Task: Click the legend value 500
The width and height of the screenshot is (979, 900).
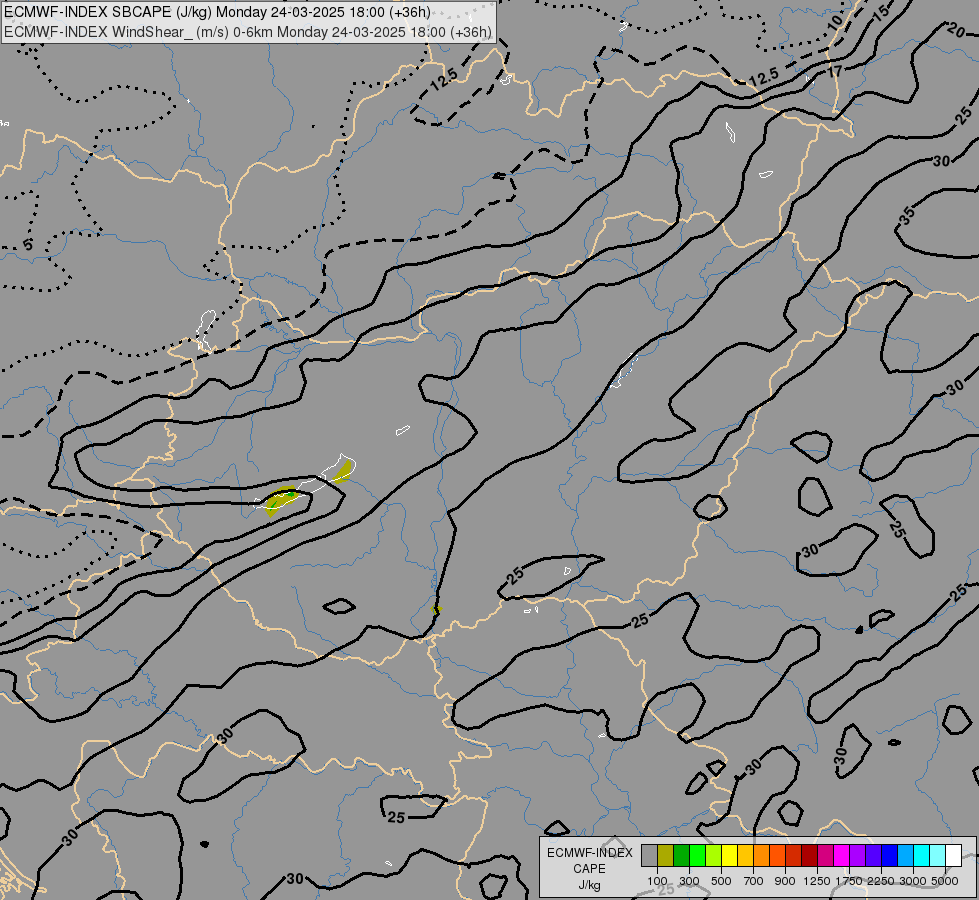Action: coord(721,881)
